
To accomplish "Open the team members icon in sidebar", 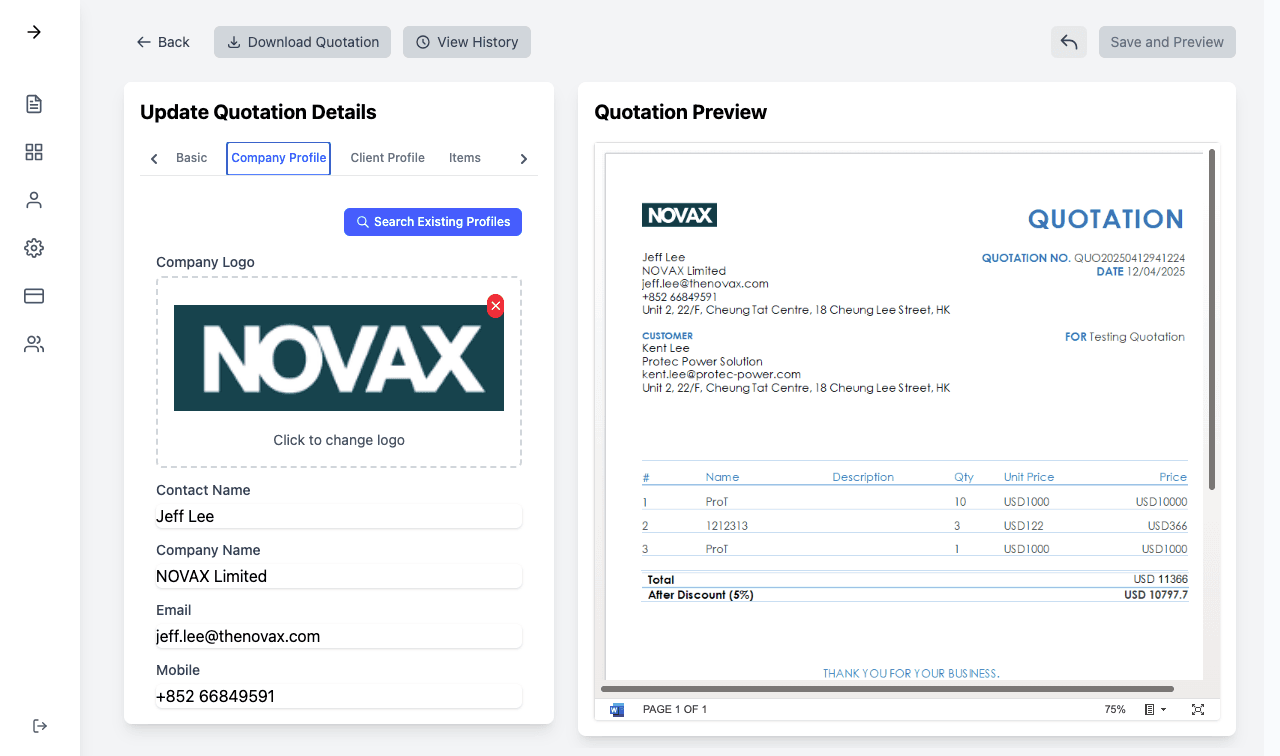I will coord(33,343).
